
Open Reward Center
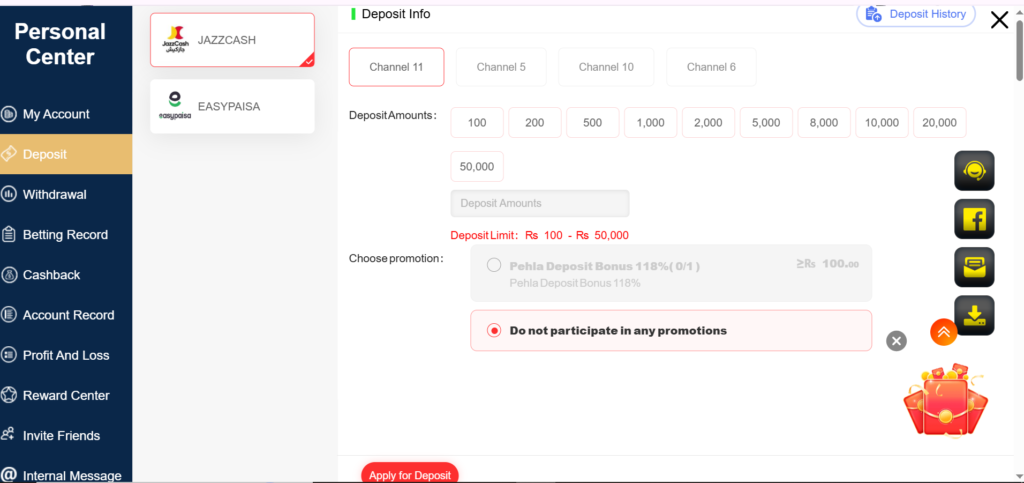pos(66,396)
